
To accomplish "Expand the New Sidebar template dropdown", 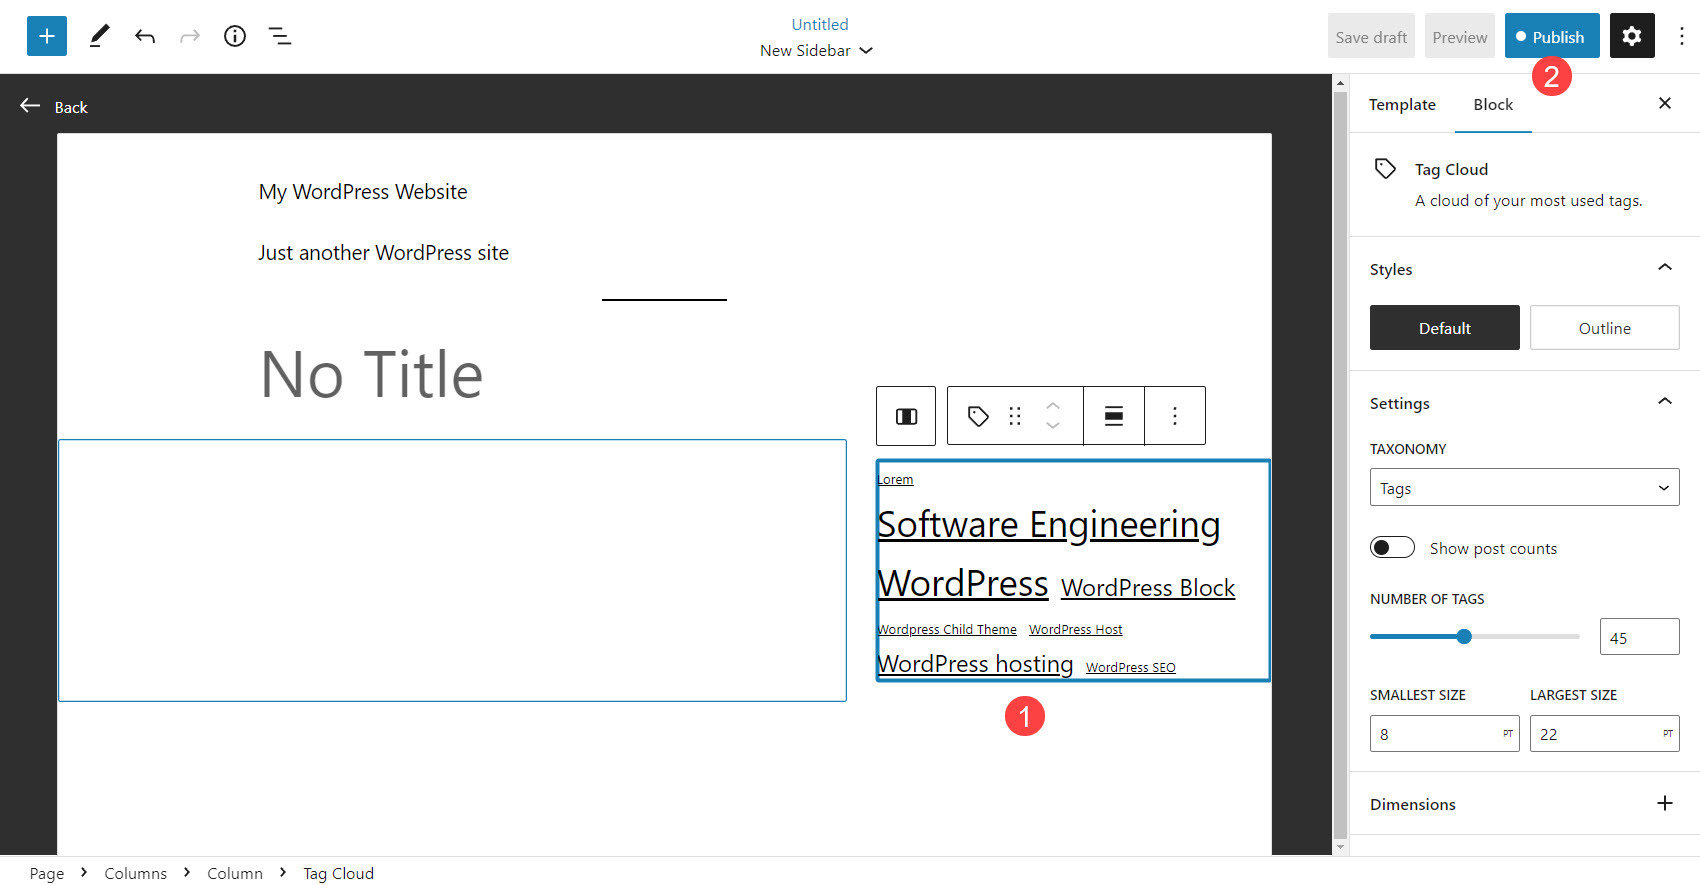I will pyautogui.click(x=816, y=50).
